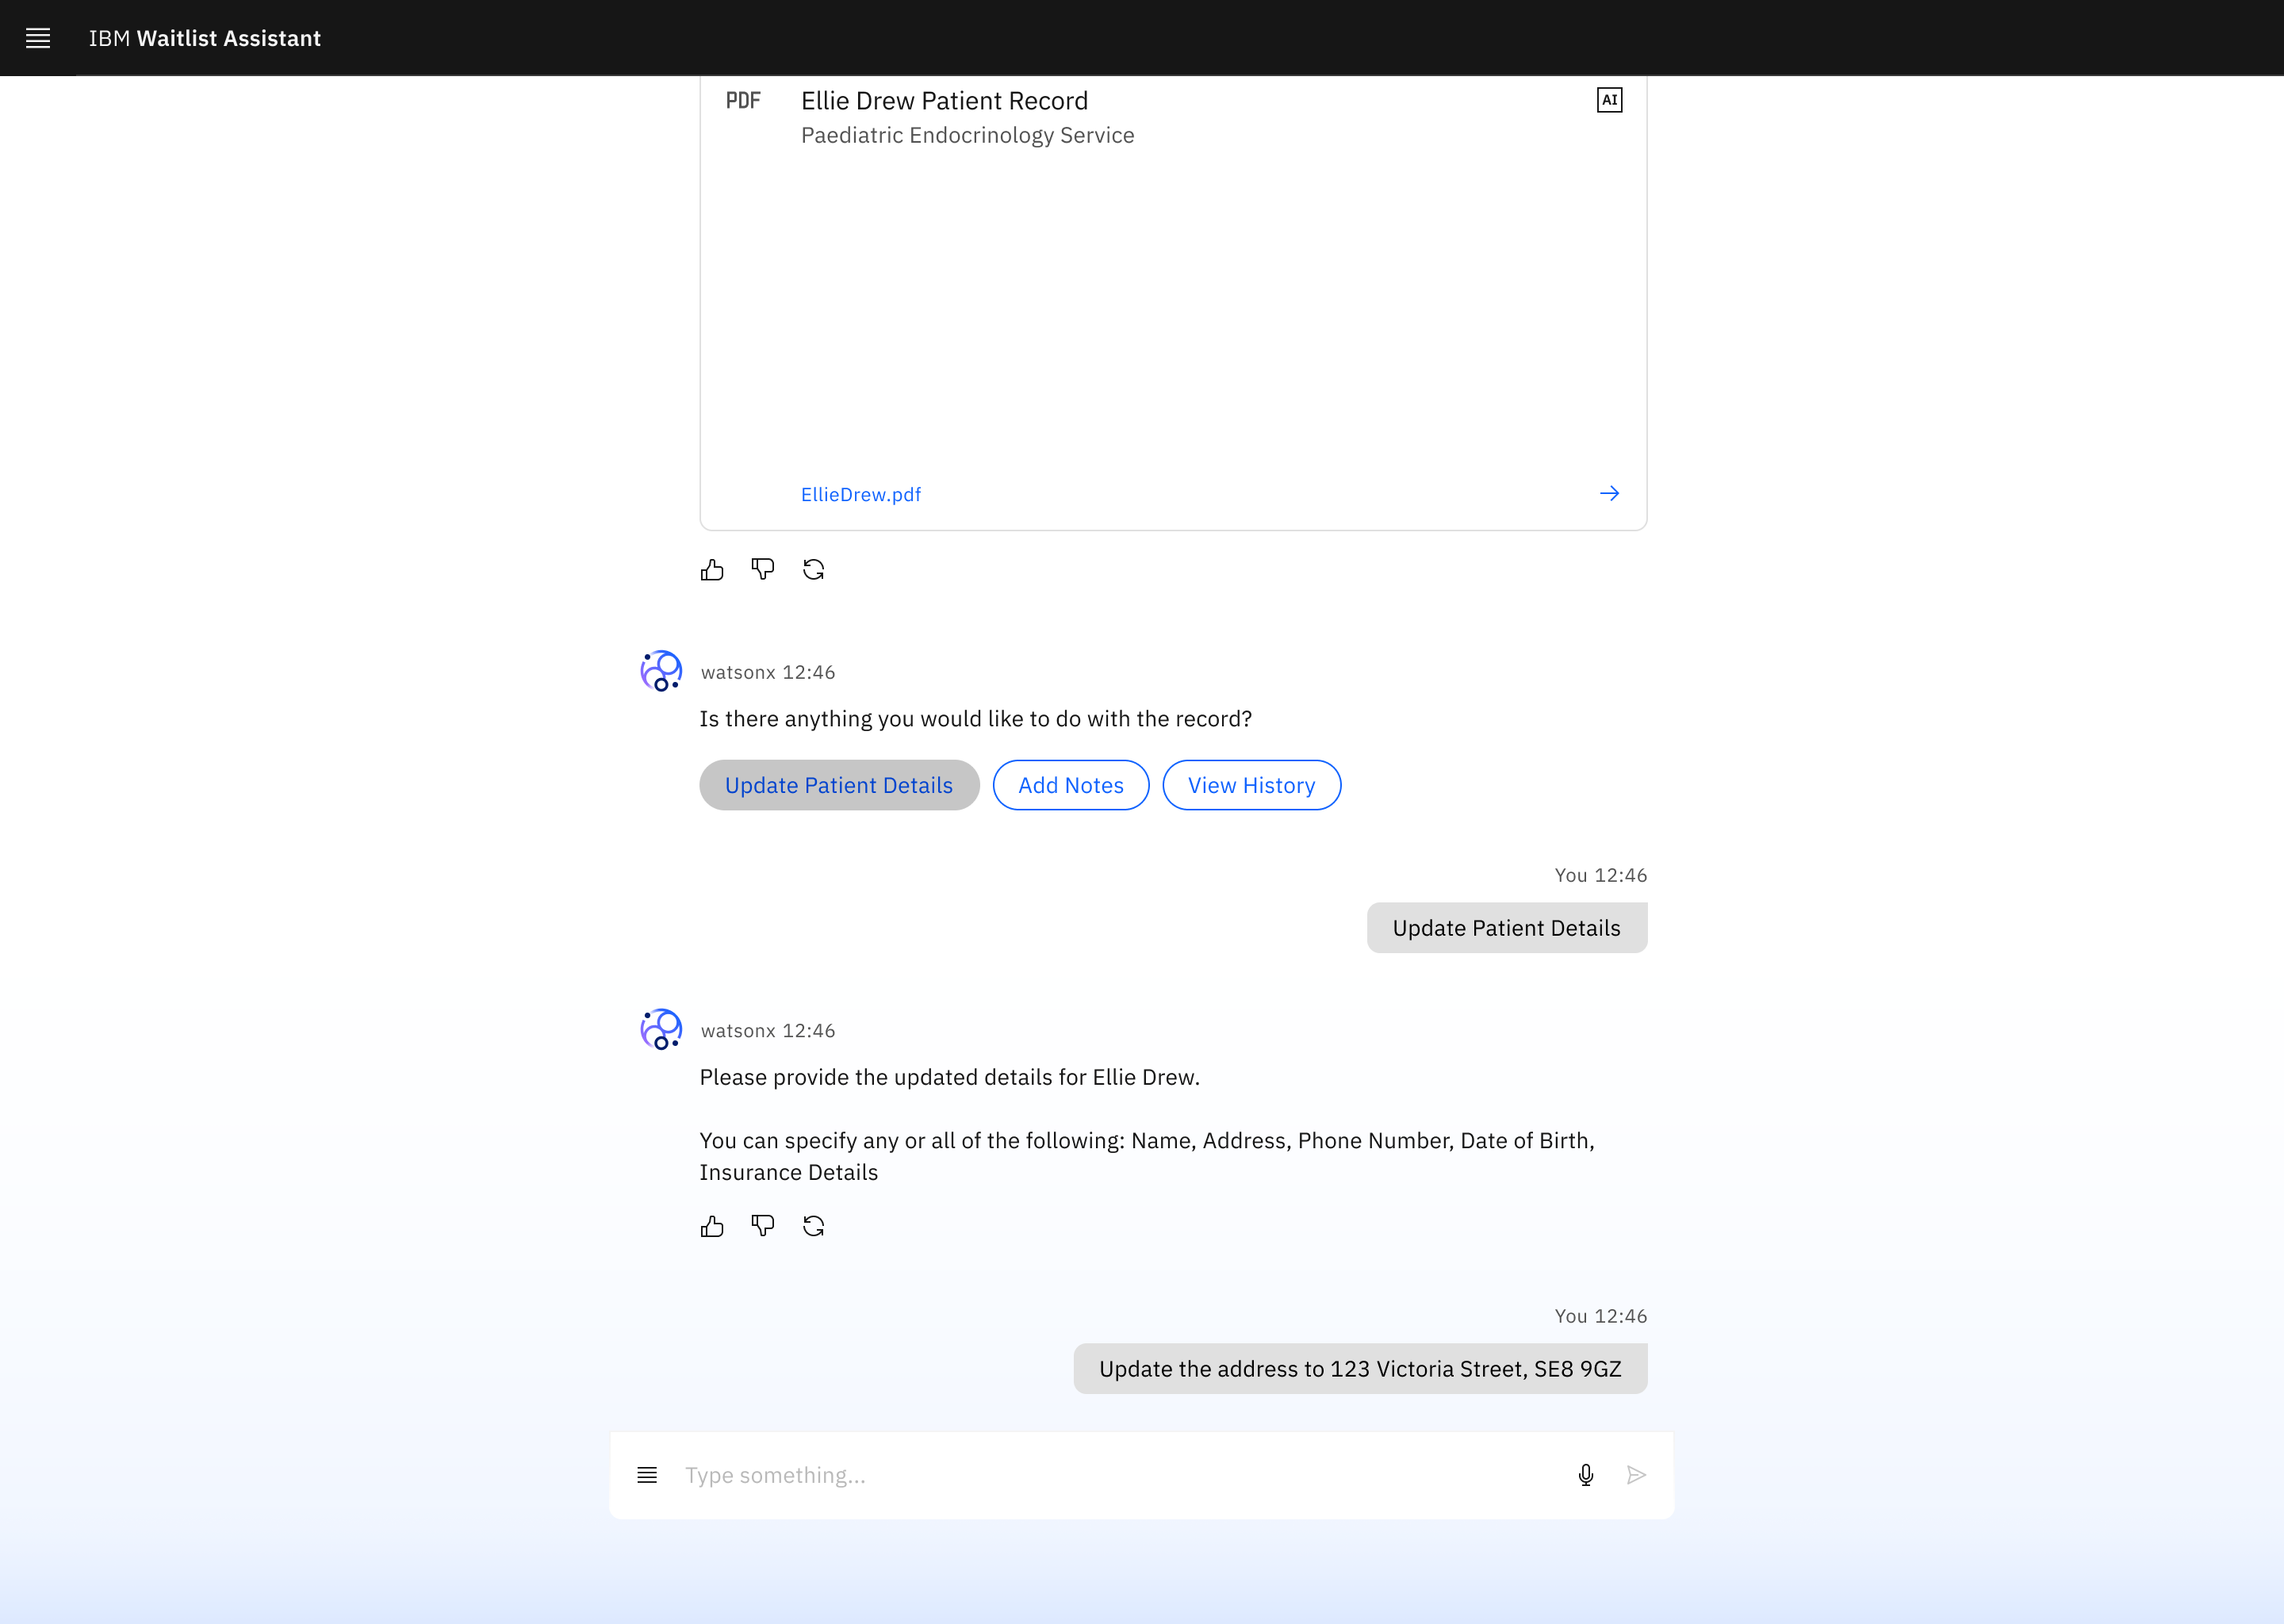This screenshot has width=2284, height=1624.
Task: Click the Ellie Drew Patient Record heading
Action: [944, 101]
